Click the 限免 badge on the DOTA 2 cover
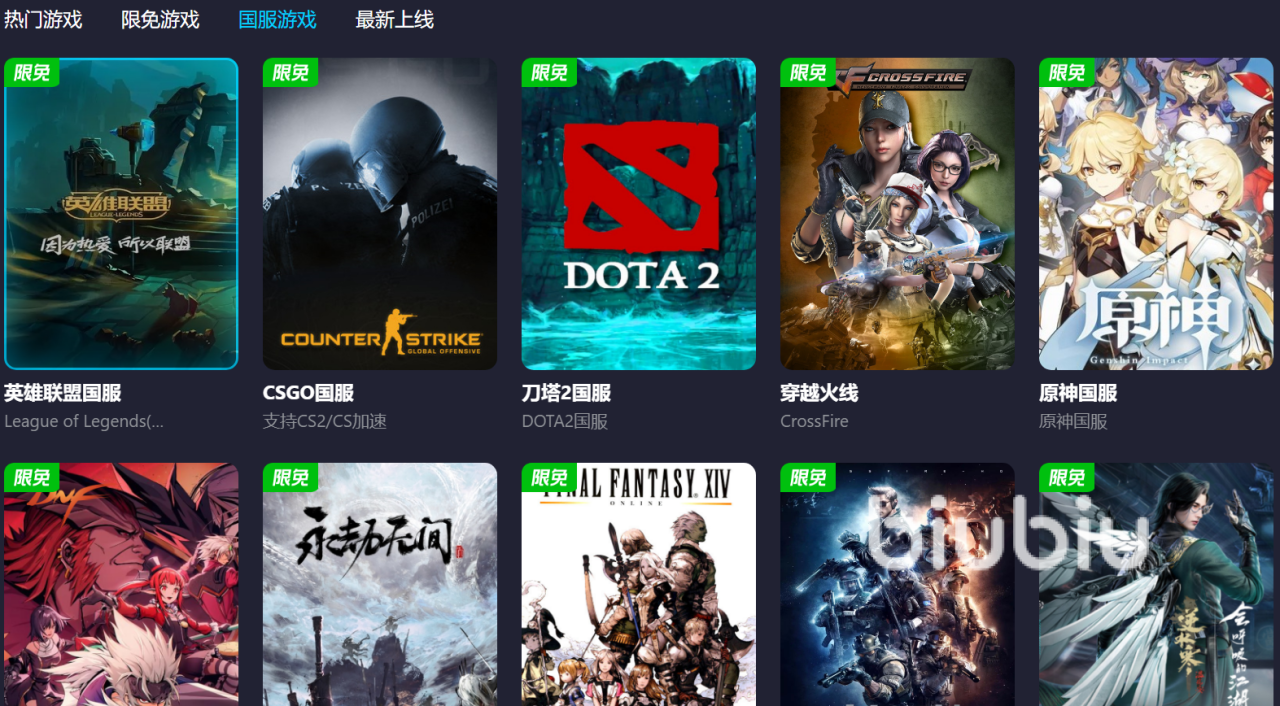The width and height of the screenshot is (1280, 706). pos(549,73)
